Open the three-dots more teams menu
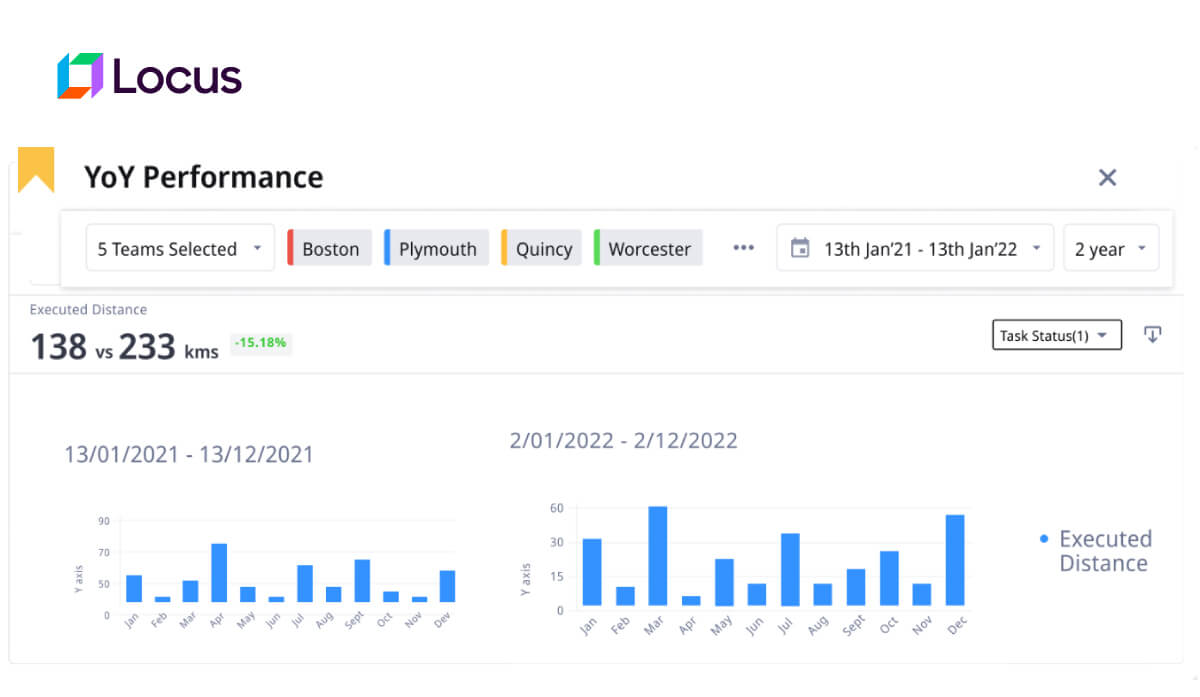The width and height of the screenshot is (1200, 697). point(743,249)
